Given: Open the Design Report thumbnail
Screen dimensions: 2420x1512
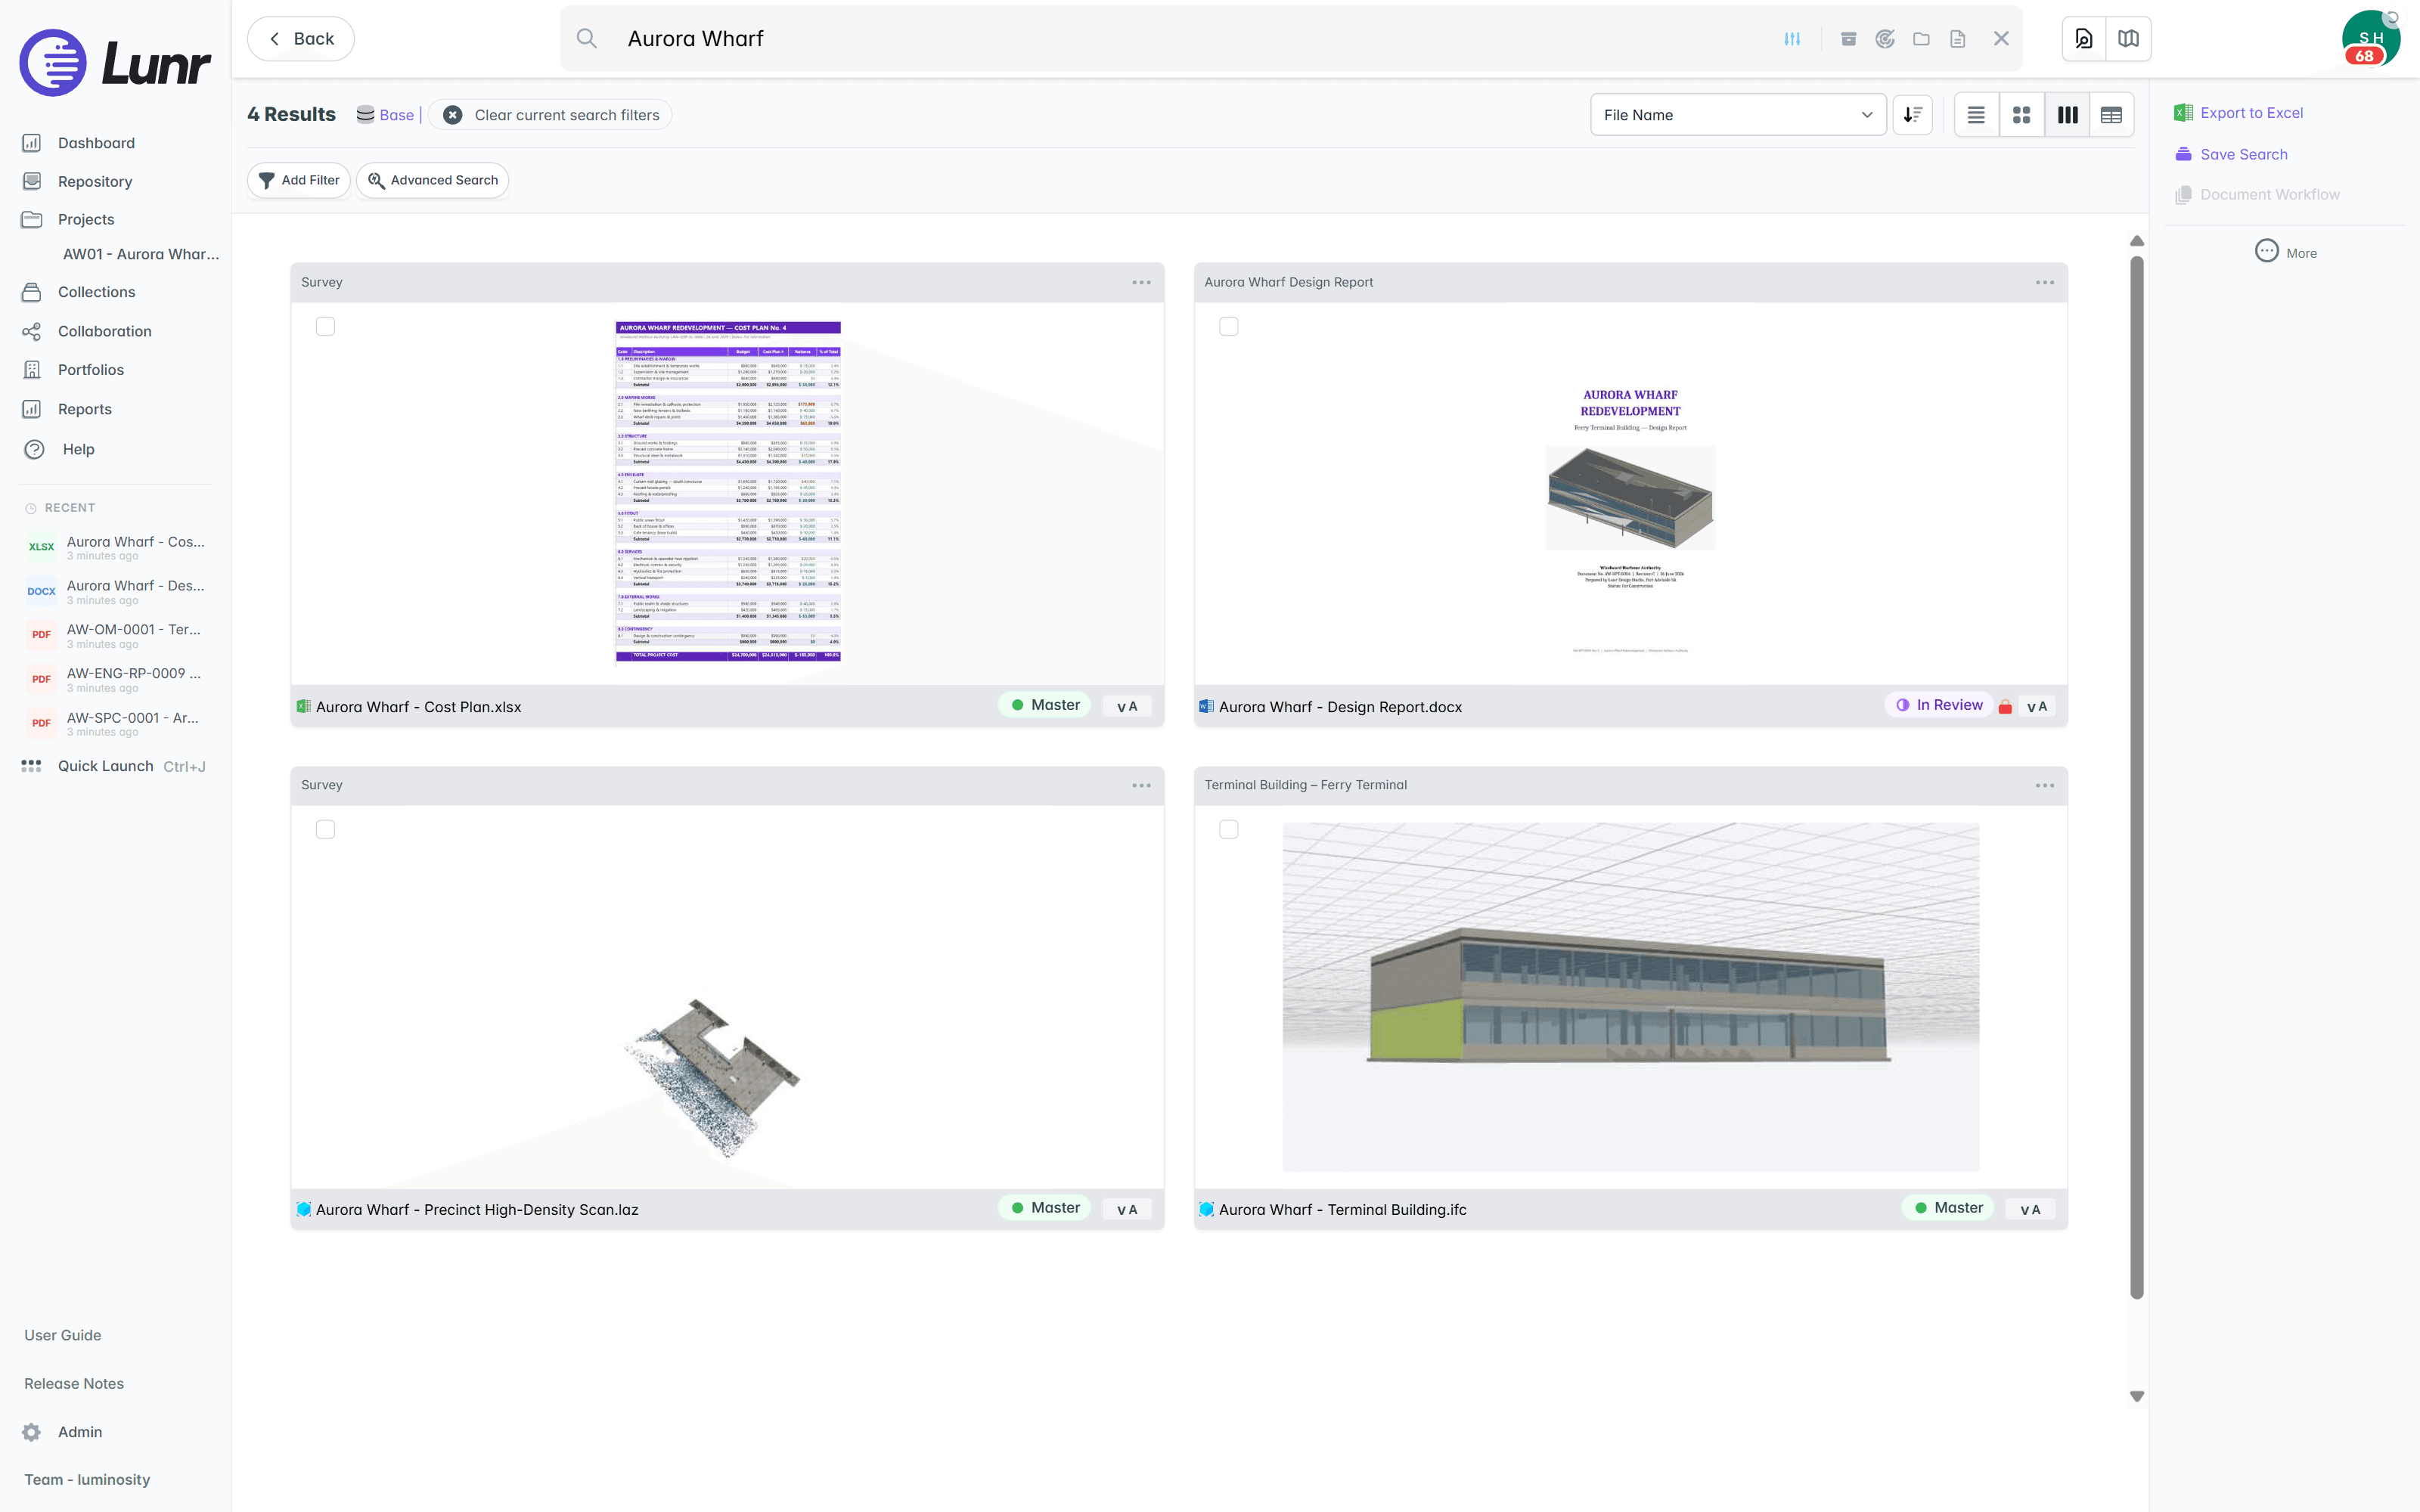Looking at the screenshot, I should [x=1630, y=495].
